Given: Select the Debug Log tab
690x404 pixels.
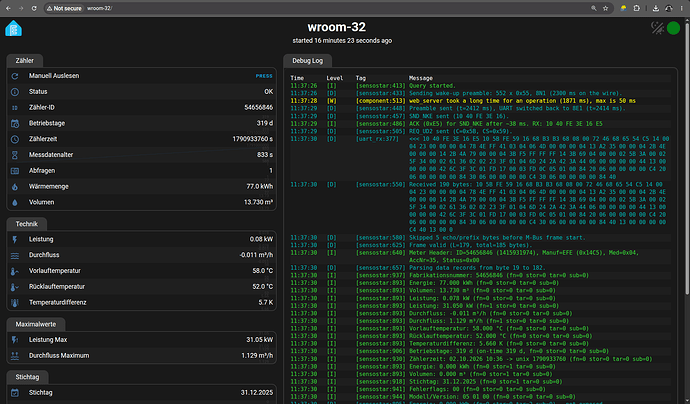Looking at the screenshot, I should (308, 61).
